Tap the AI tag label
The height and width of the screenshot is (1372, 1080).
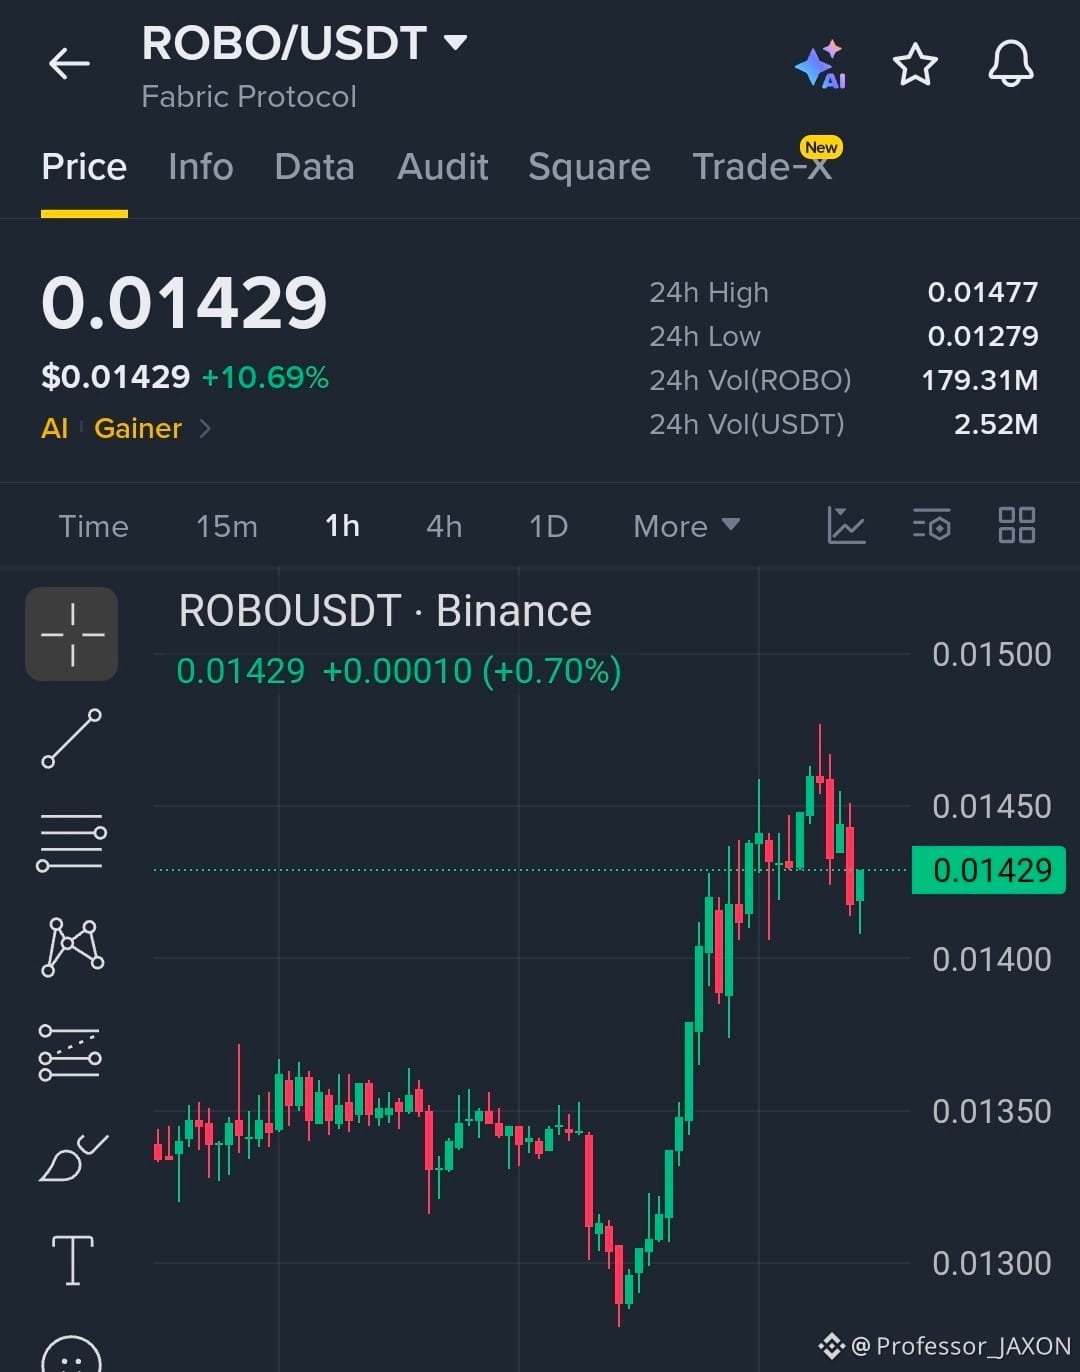pos(55,429)
